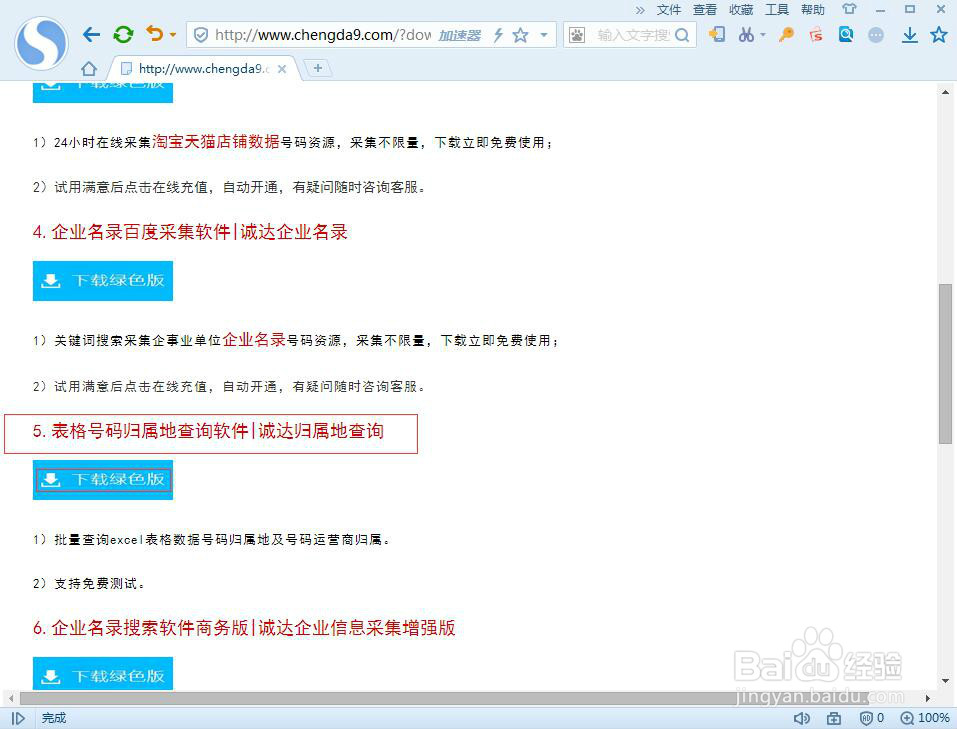Click the chengda9.com address bar URL
This screenshot has width=957, height=729.
323,35
